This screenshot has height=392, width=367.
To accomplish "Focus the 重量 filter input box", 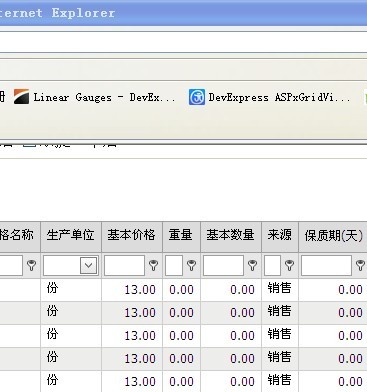I will (x=174, y=265).
